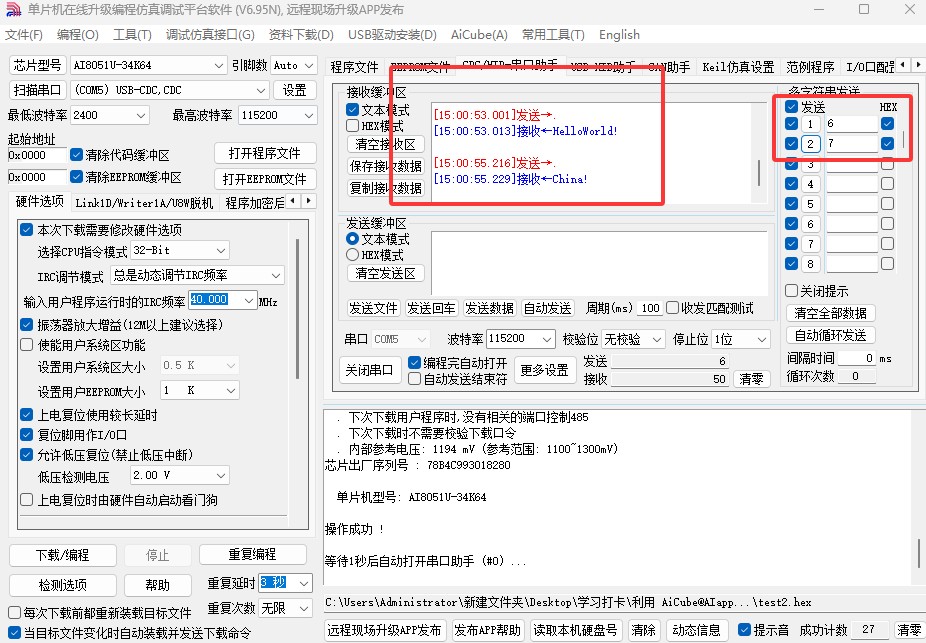Click the log output vertical scrollbar
The image size is (926, 643).
click(918, 554)
